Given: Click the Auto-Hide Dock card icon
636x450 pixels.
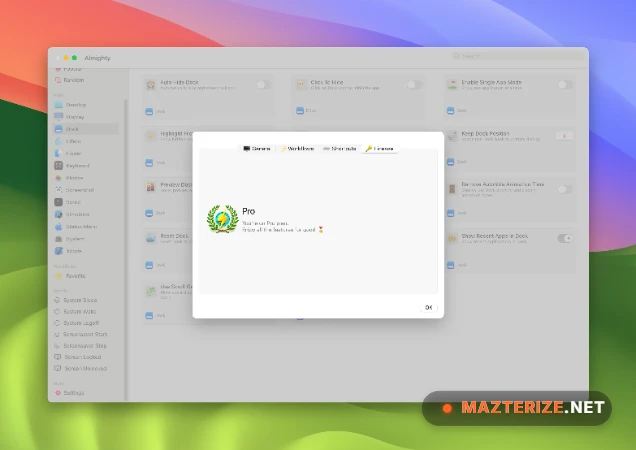Looking at the screenshot, I should 150,85.
